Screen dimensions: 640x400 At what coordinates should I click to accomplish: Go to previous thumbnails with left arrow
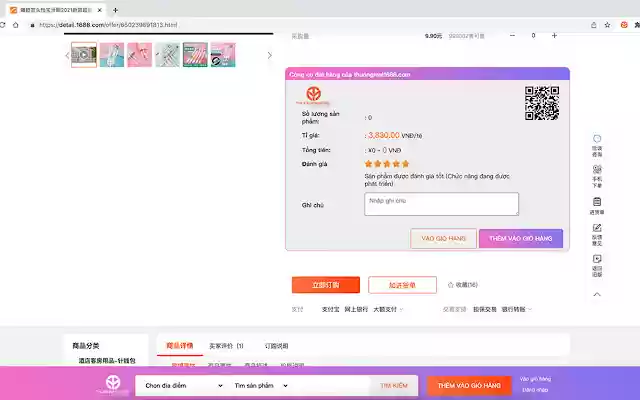pyautogui.click(x=67, y=55)
